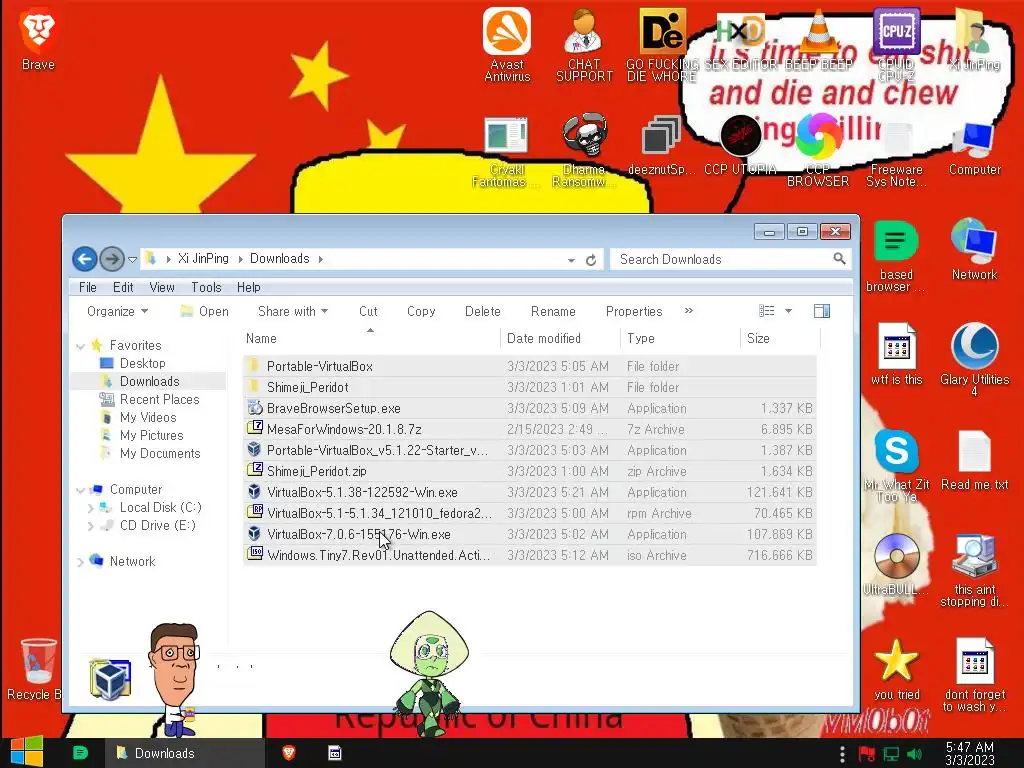Screen dimensions: 1024x768
Task: Select Recent Places in sidebar
Action: (x=159, y=399)
